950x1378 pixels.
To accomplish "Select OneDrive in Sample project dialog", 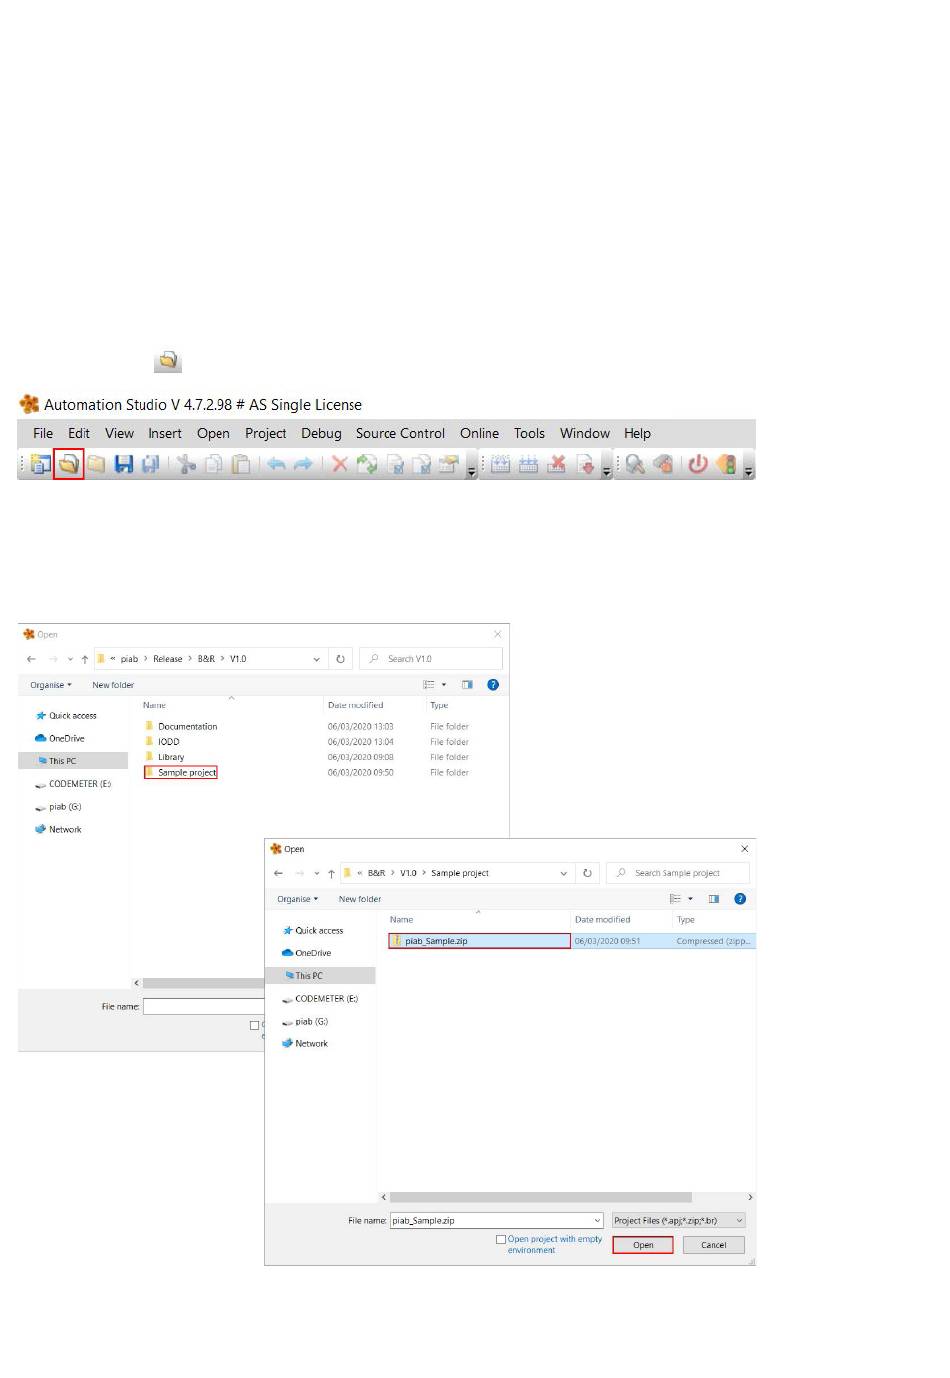I will [x=306, y=953].
